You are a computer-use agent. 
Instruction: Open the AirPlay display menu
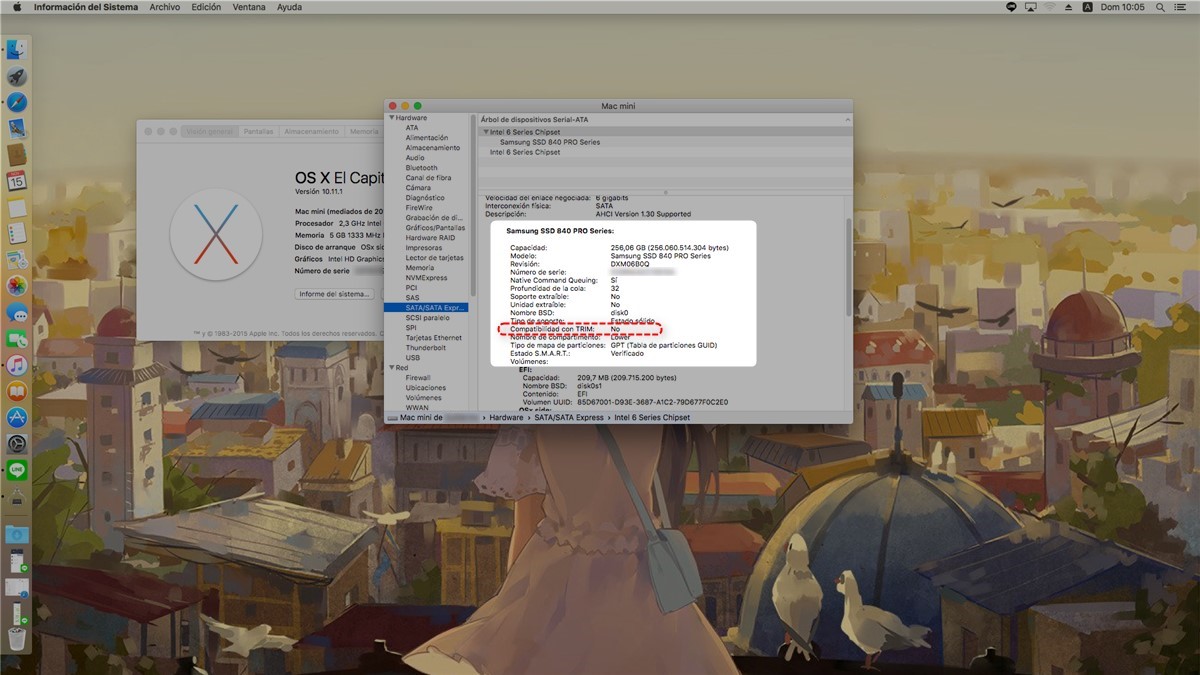point(1031,7)
